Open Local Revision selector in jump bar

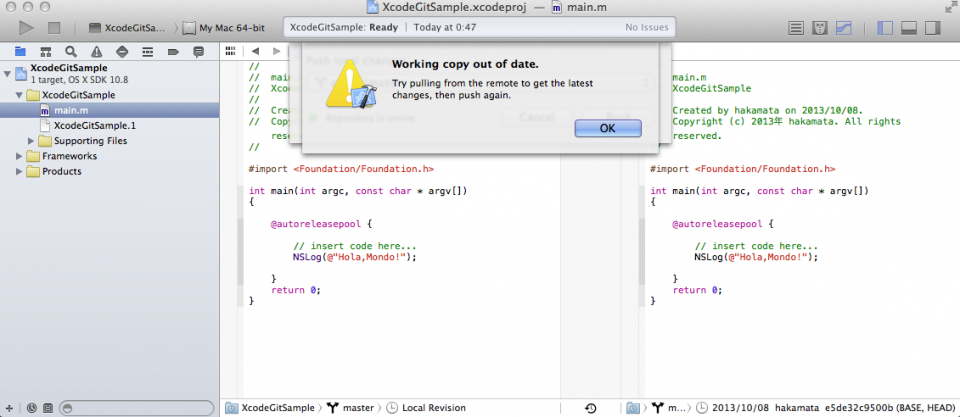pyautogui.click(x=431, y=408)
